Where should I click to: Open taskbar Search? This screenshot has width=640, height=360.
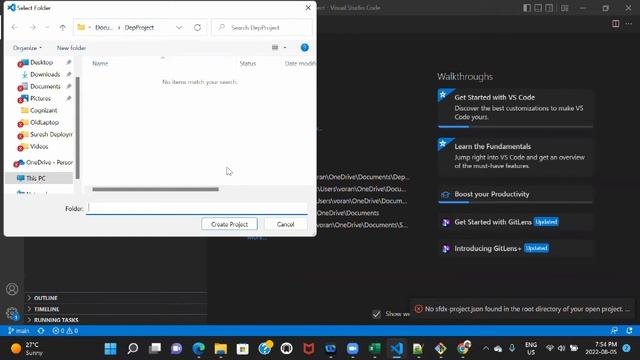tap(133, 349)
